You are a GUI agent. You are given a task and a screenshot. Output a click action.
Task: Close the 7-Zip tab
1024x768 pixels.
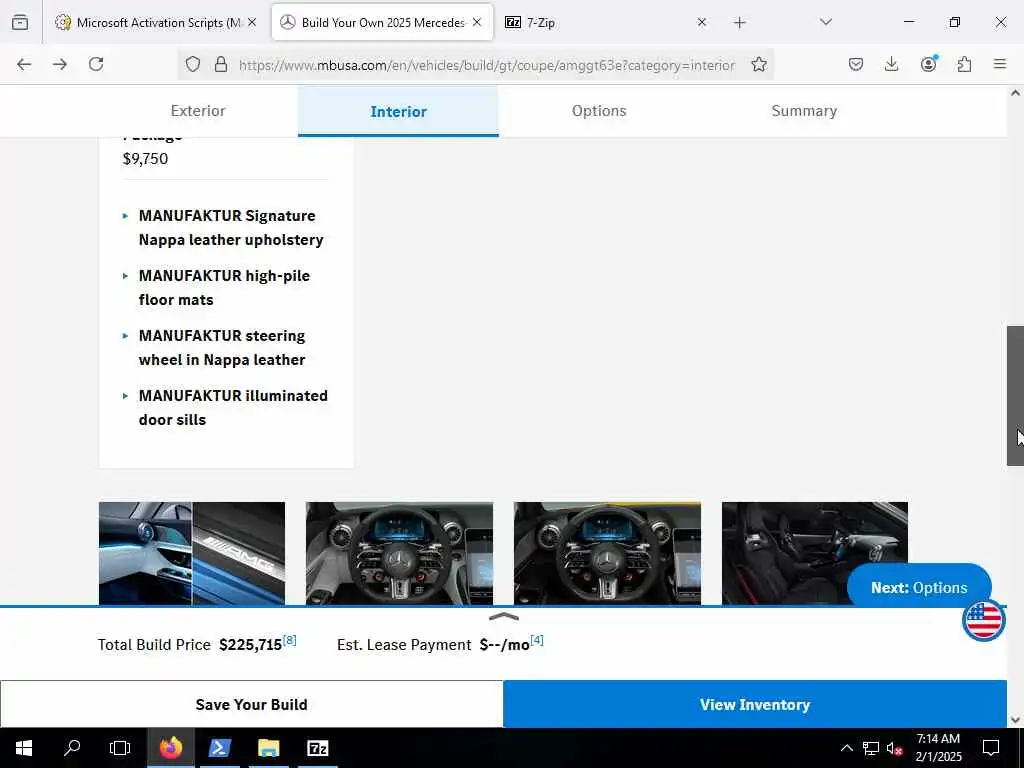point(702,22)
